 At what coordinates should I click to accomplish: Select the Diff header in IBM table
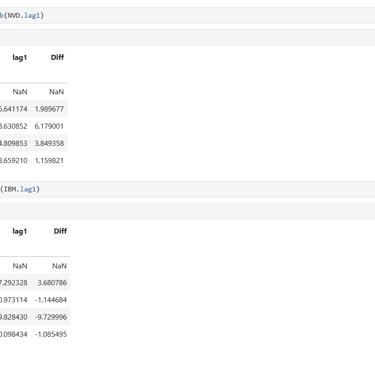(x=60, y=231)
